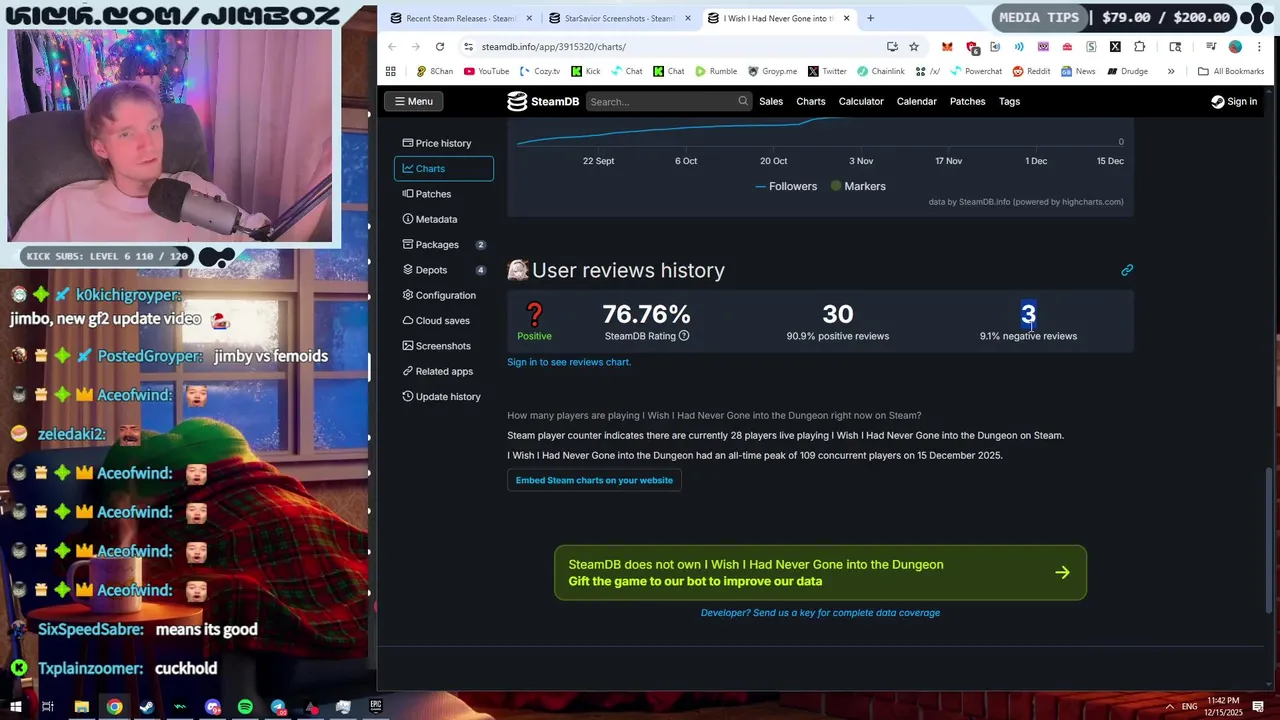Open Calendar in the SteamDB navbar

tap(917, 101)
